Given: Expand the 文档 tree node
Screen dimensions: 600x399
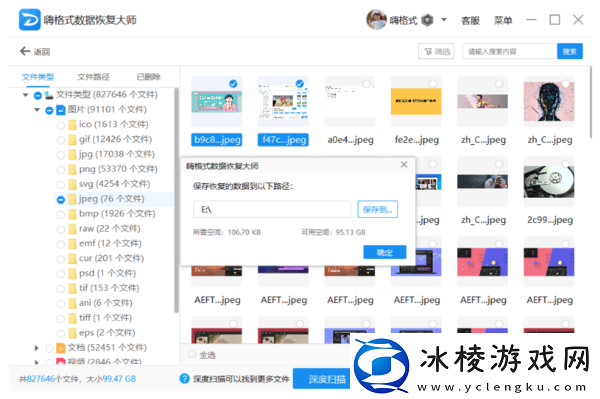Looking at the screenshot, I should click(37, 348).
